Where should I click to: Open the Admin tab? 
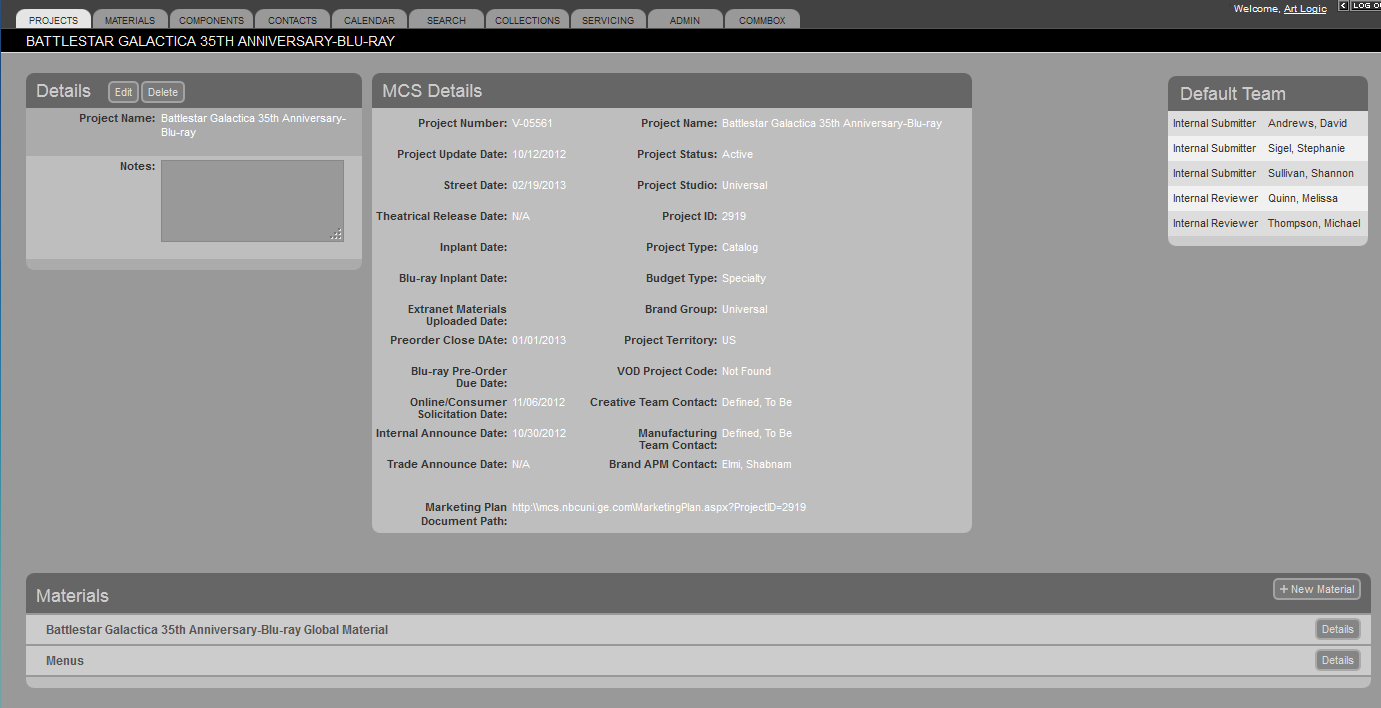pyautogui.click(x=685, y=20)
